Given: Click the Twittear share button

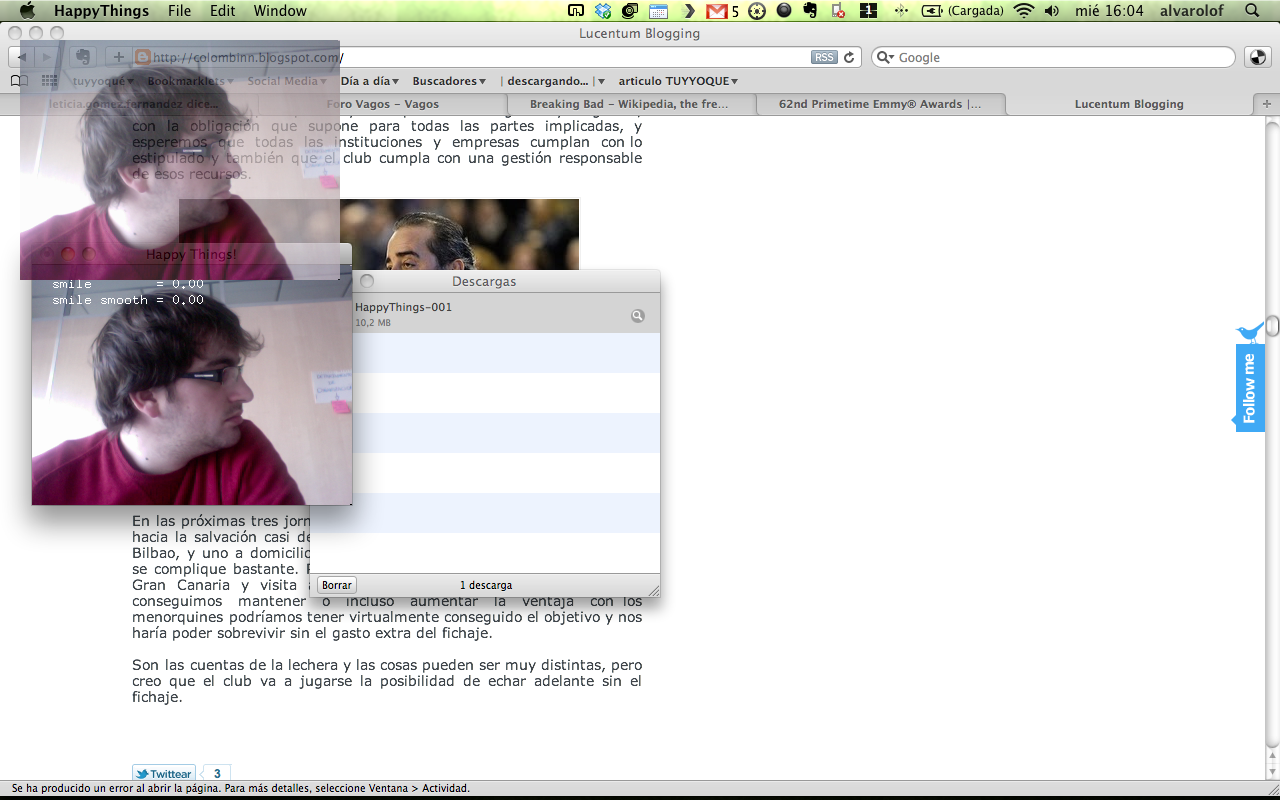Looking at the screenshot, I should click(164, 774).
